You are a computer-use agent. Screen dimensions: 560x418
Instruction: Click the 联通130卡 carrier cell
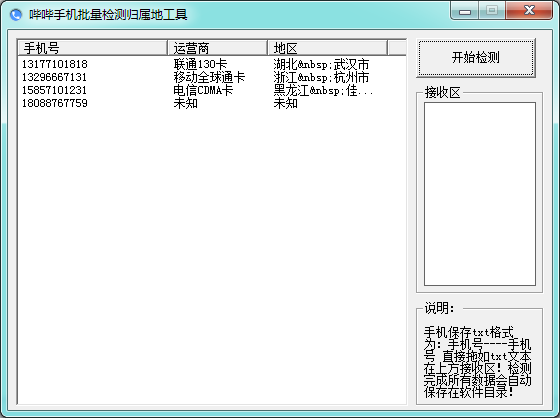point(200,64)
